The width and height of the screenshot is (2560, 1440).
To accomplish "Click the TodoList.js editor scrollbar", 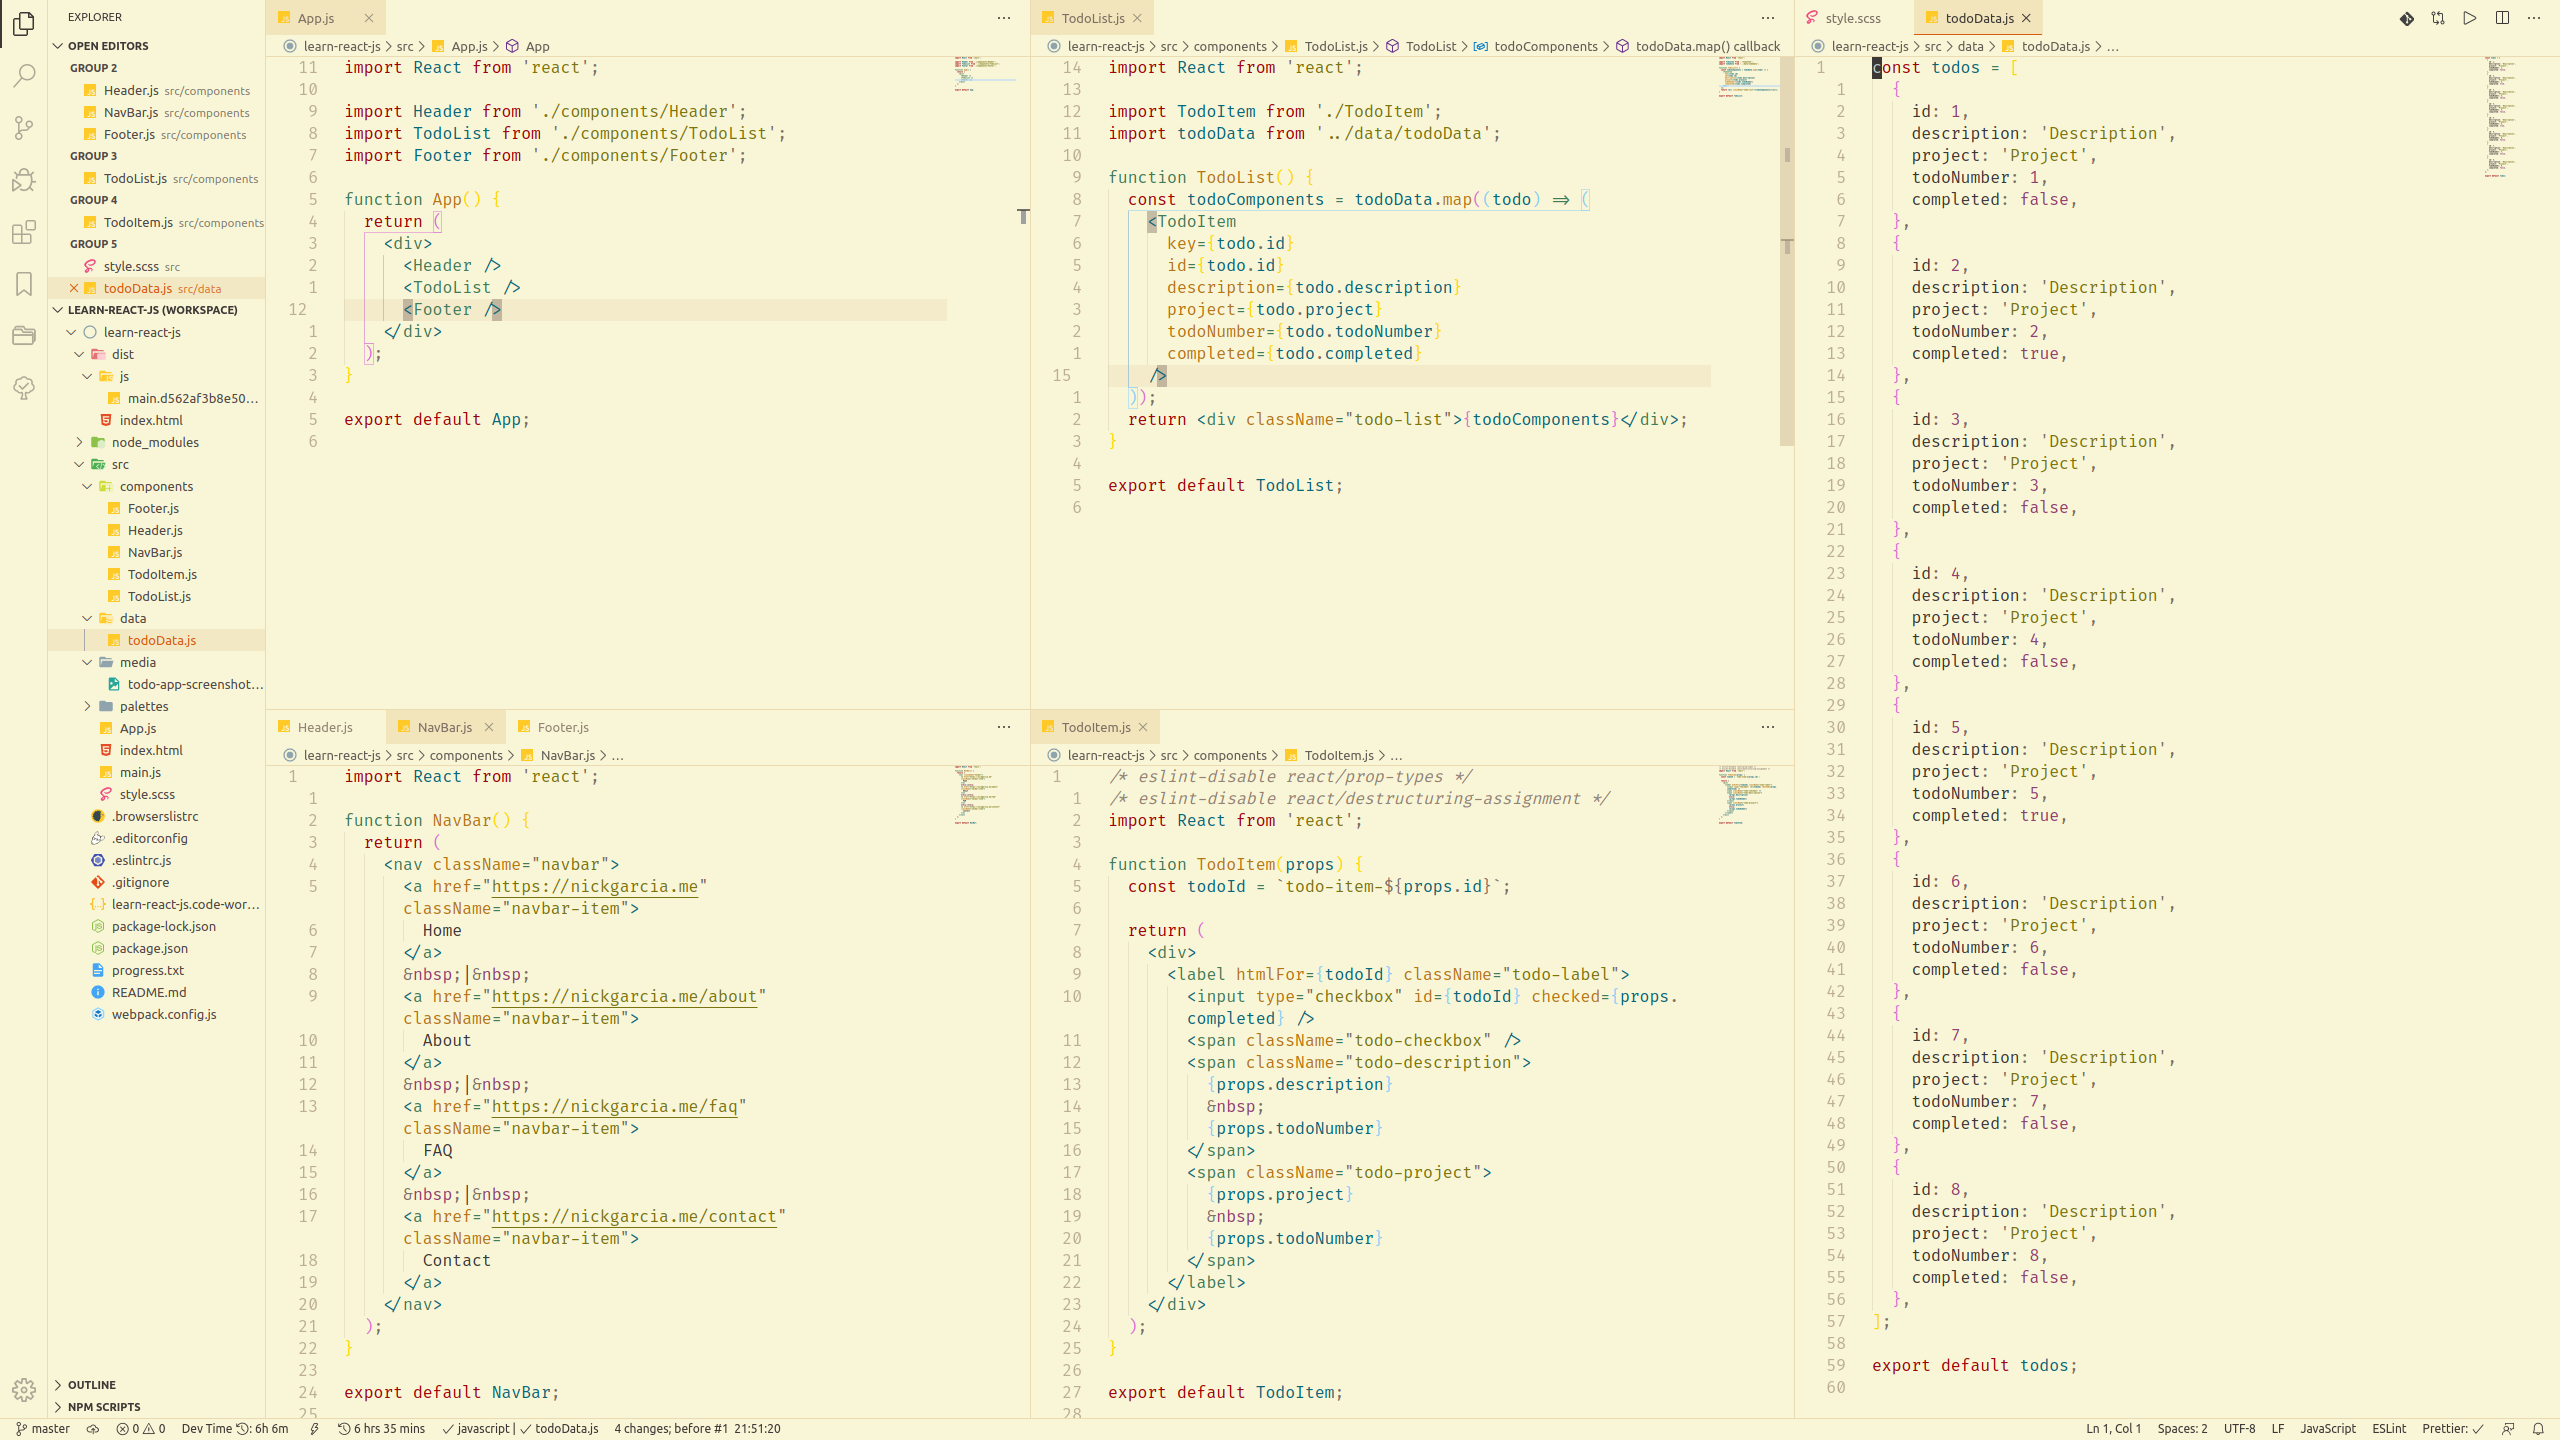I will 1787,250.
